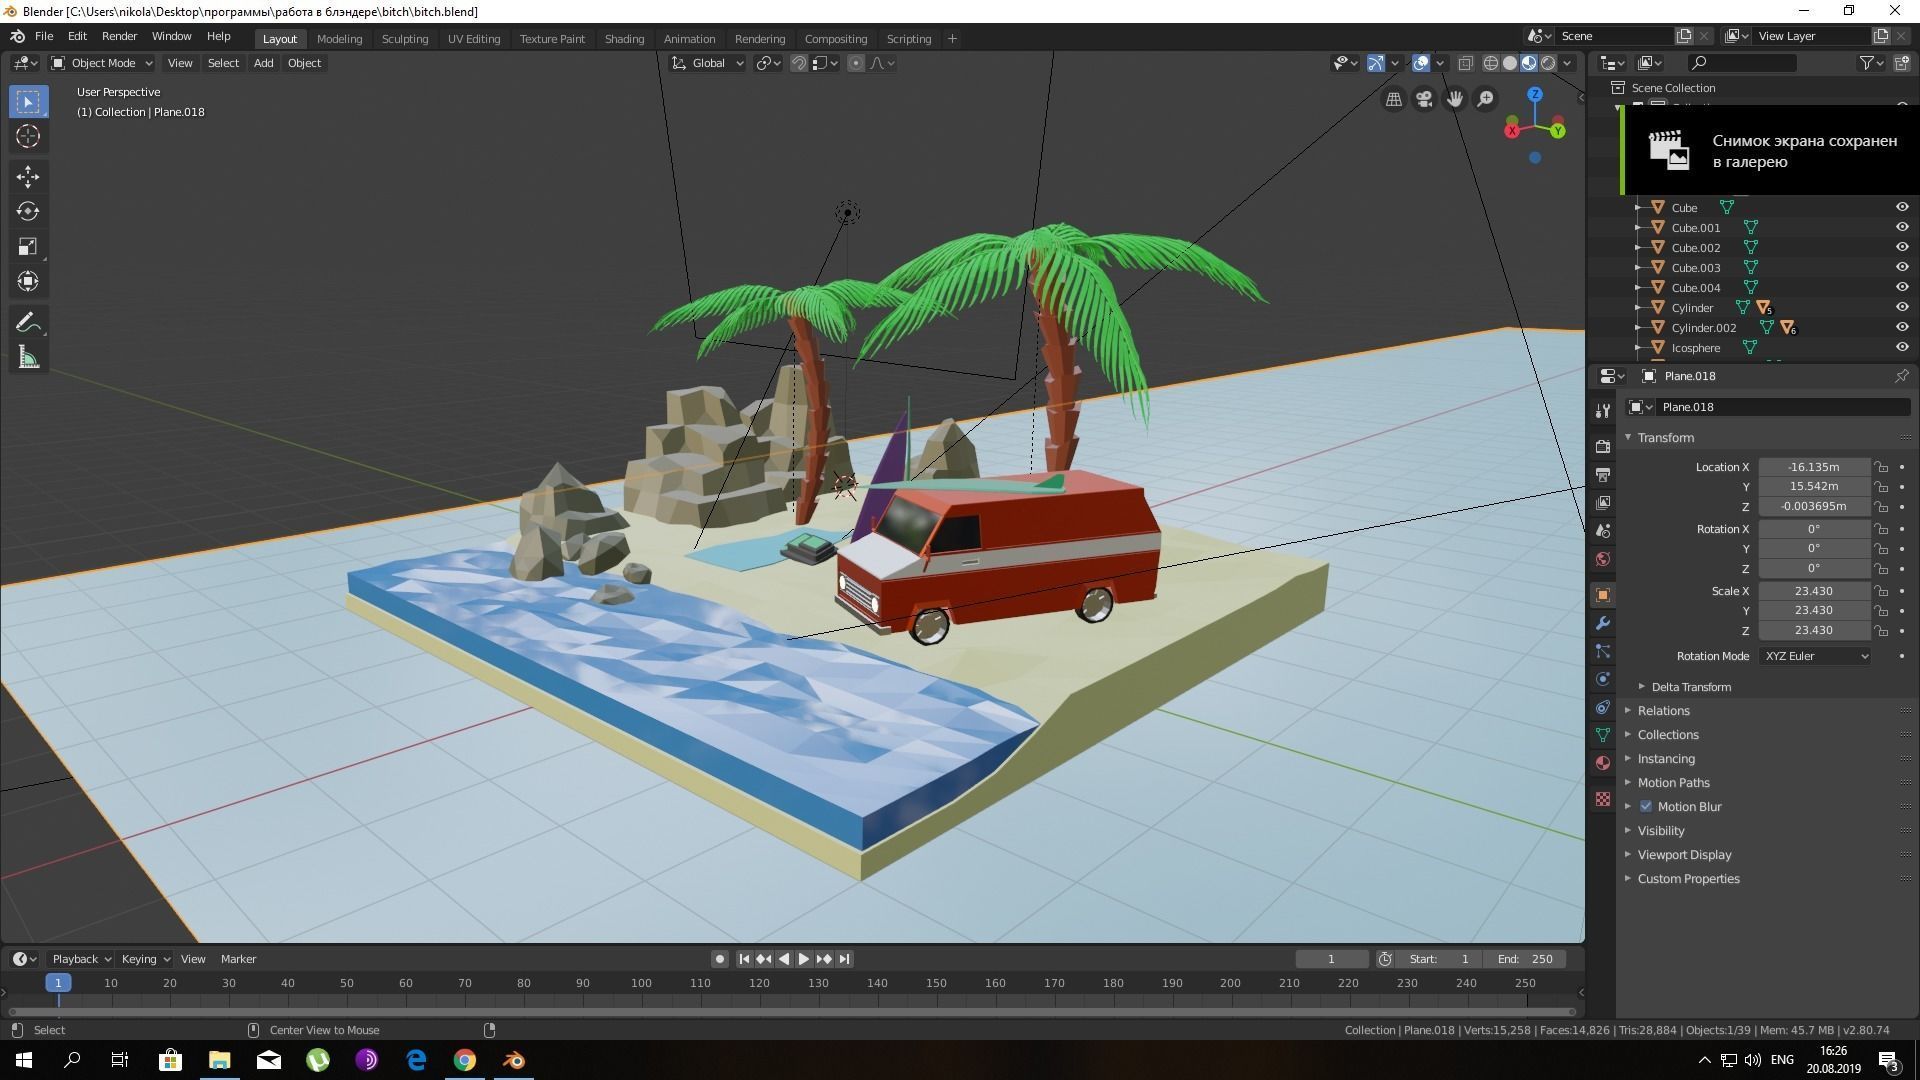Viewport: 1920px width, 1080px height.
Task: Toggle orthographic view grid gizmo
Action: pyautogui.click(x=1393, y=99)
